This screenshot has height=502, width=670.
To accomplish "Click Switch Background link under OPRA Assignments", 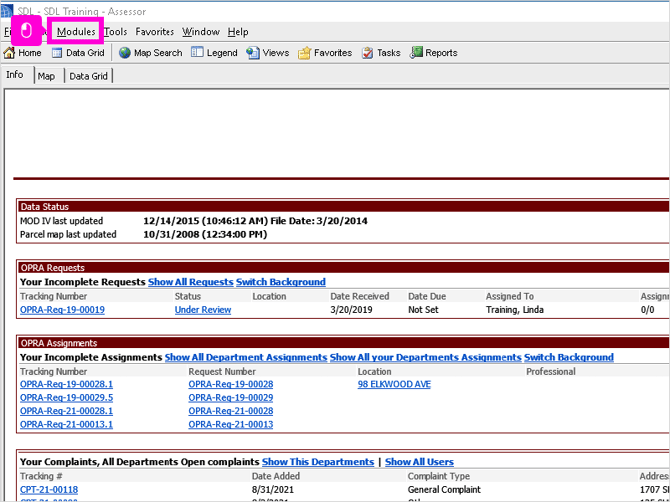I will coord(569,357).
